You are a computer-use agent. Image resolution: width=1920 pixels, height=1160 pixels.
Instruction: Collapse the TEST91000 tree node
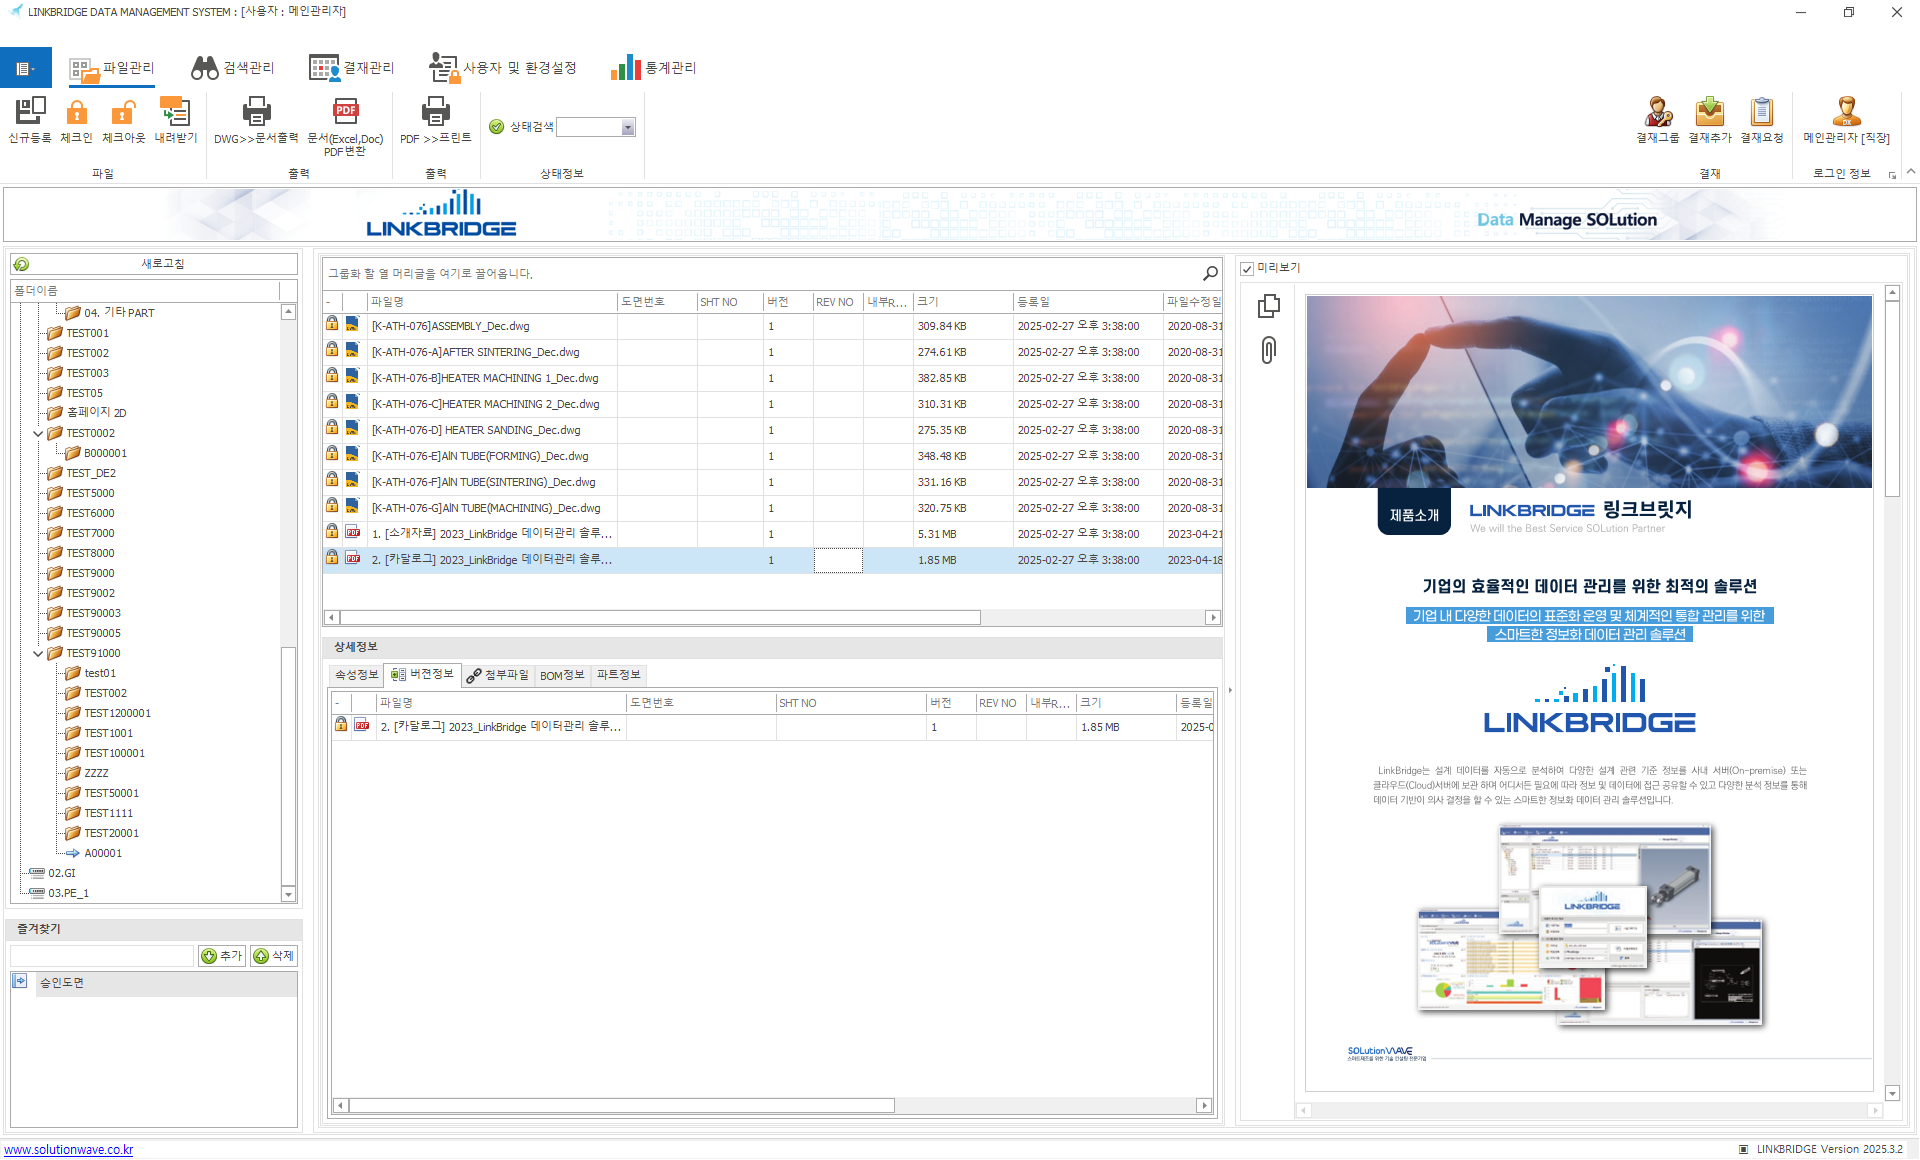[38, 653]
